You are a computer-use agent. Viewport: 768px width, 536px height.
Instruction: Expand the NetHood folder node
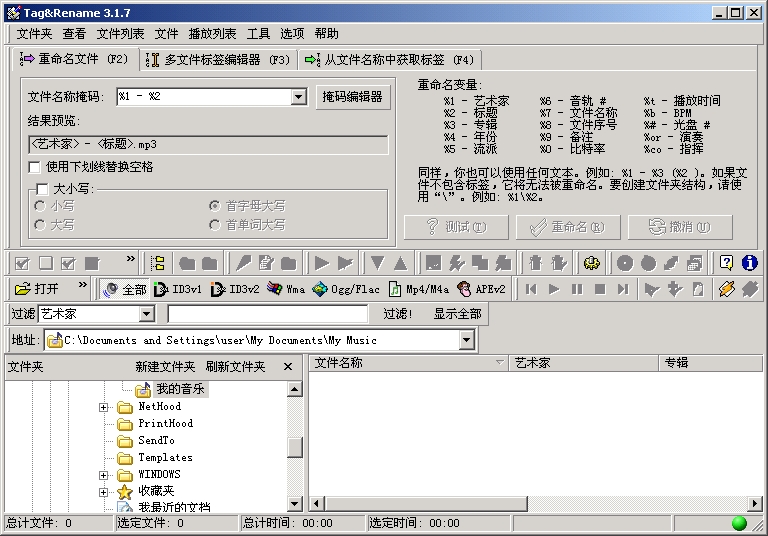[103, 407]
